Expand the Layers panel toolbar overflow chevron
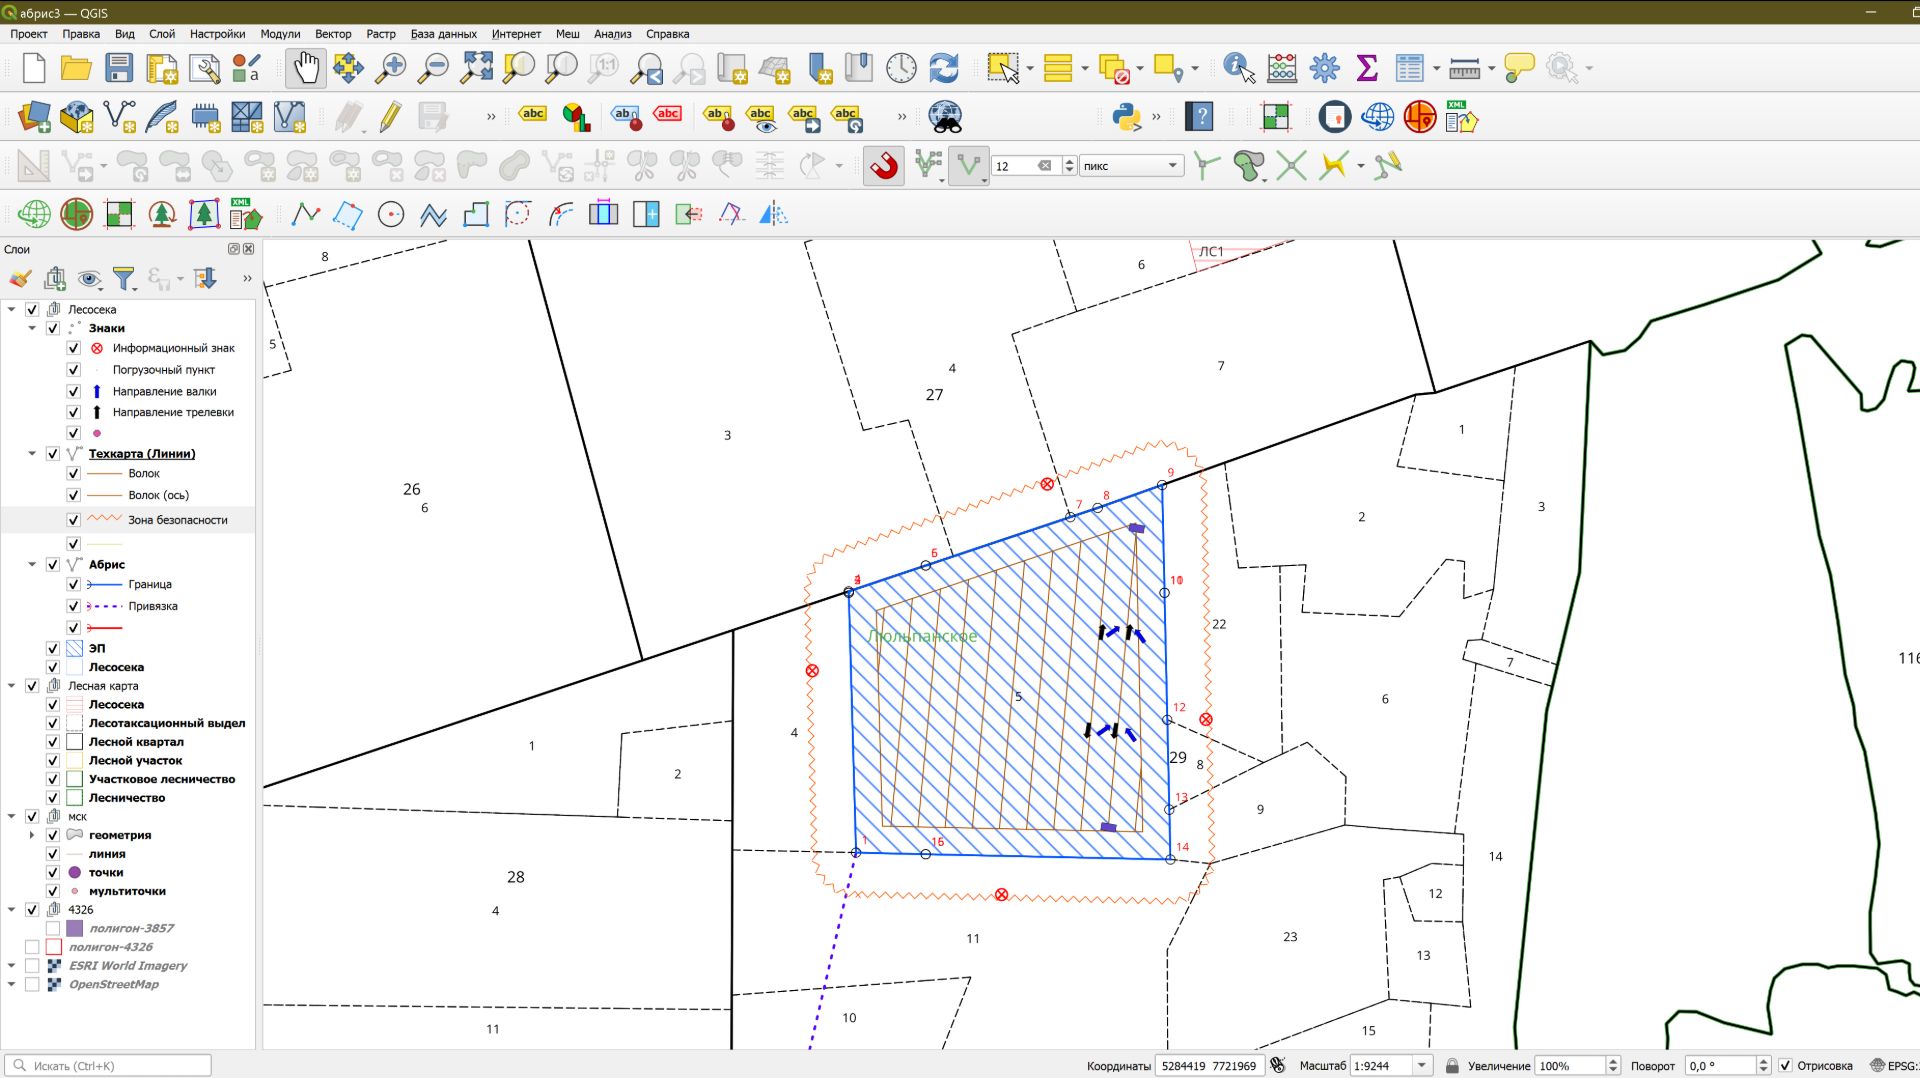The image size is (1920, 1078). point(247,278)
